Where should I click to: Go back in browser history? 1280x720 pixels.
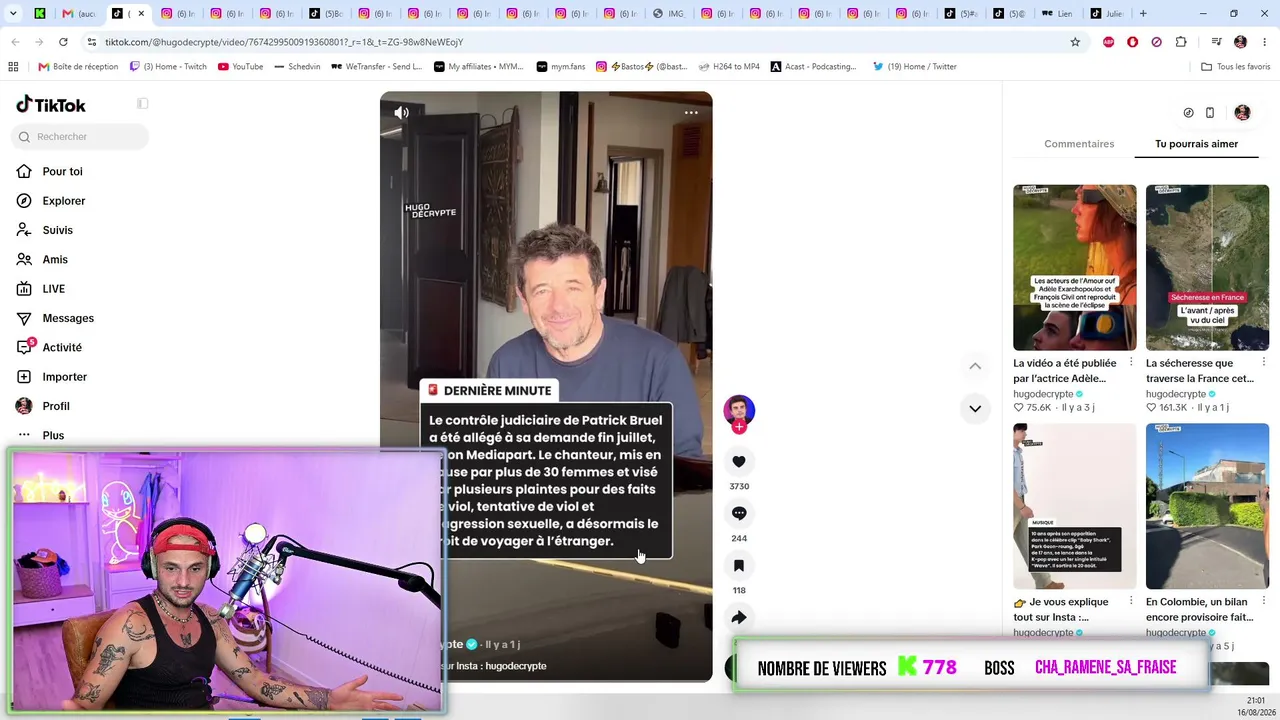(15, 42)
